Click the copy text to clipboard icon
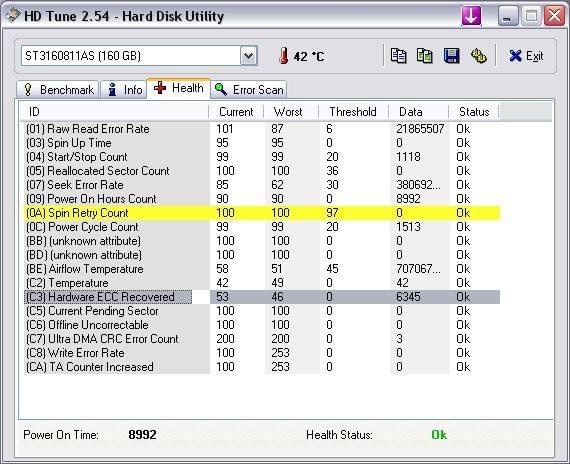 click(x=398, y=56)
